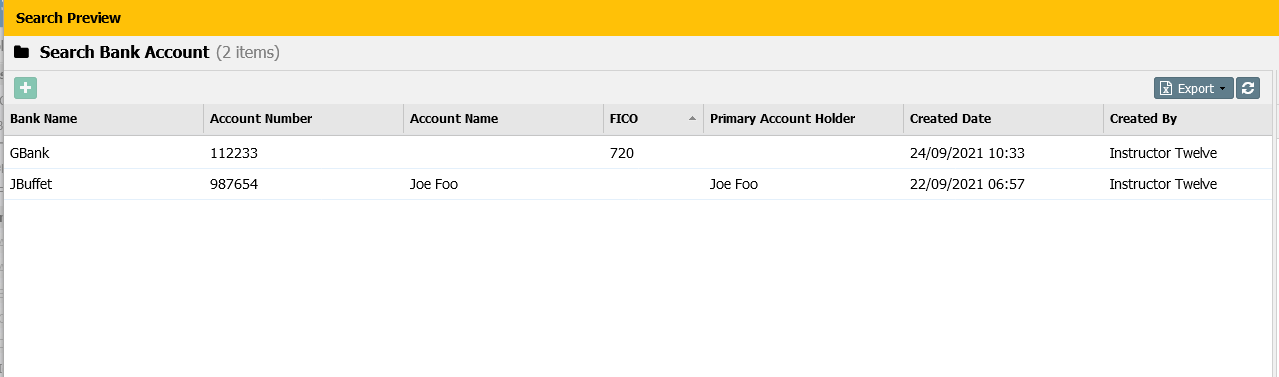1279x377 pixels.
Task: Click Primary Account Holder column header
Action: pos(782,118)
